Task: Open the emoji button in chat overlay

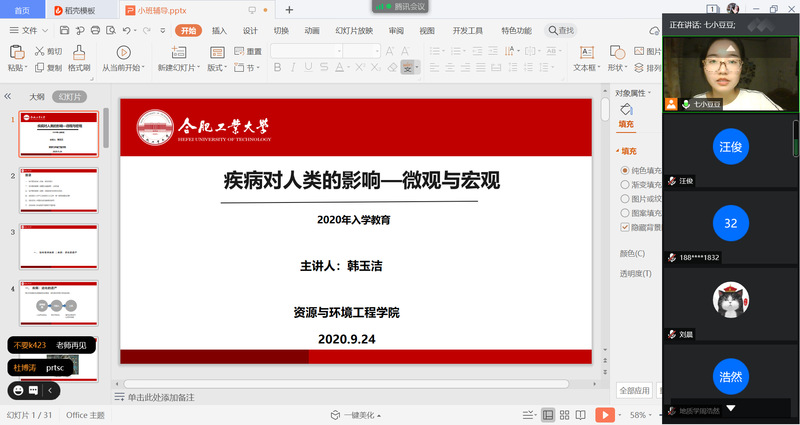Action: pyautogui.click(x=18, y=390)
